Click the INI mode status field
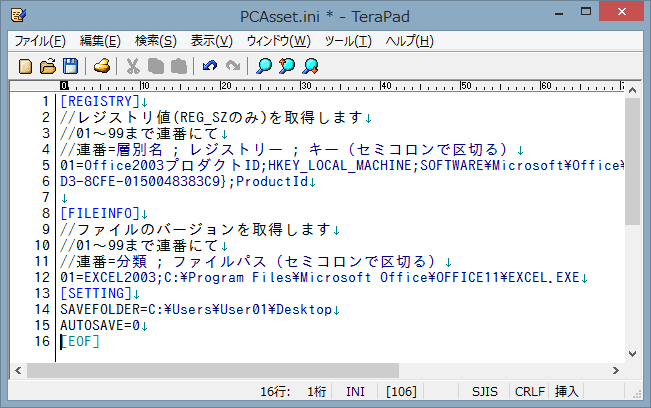 coord(355,391)
